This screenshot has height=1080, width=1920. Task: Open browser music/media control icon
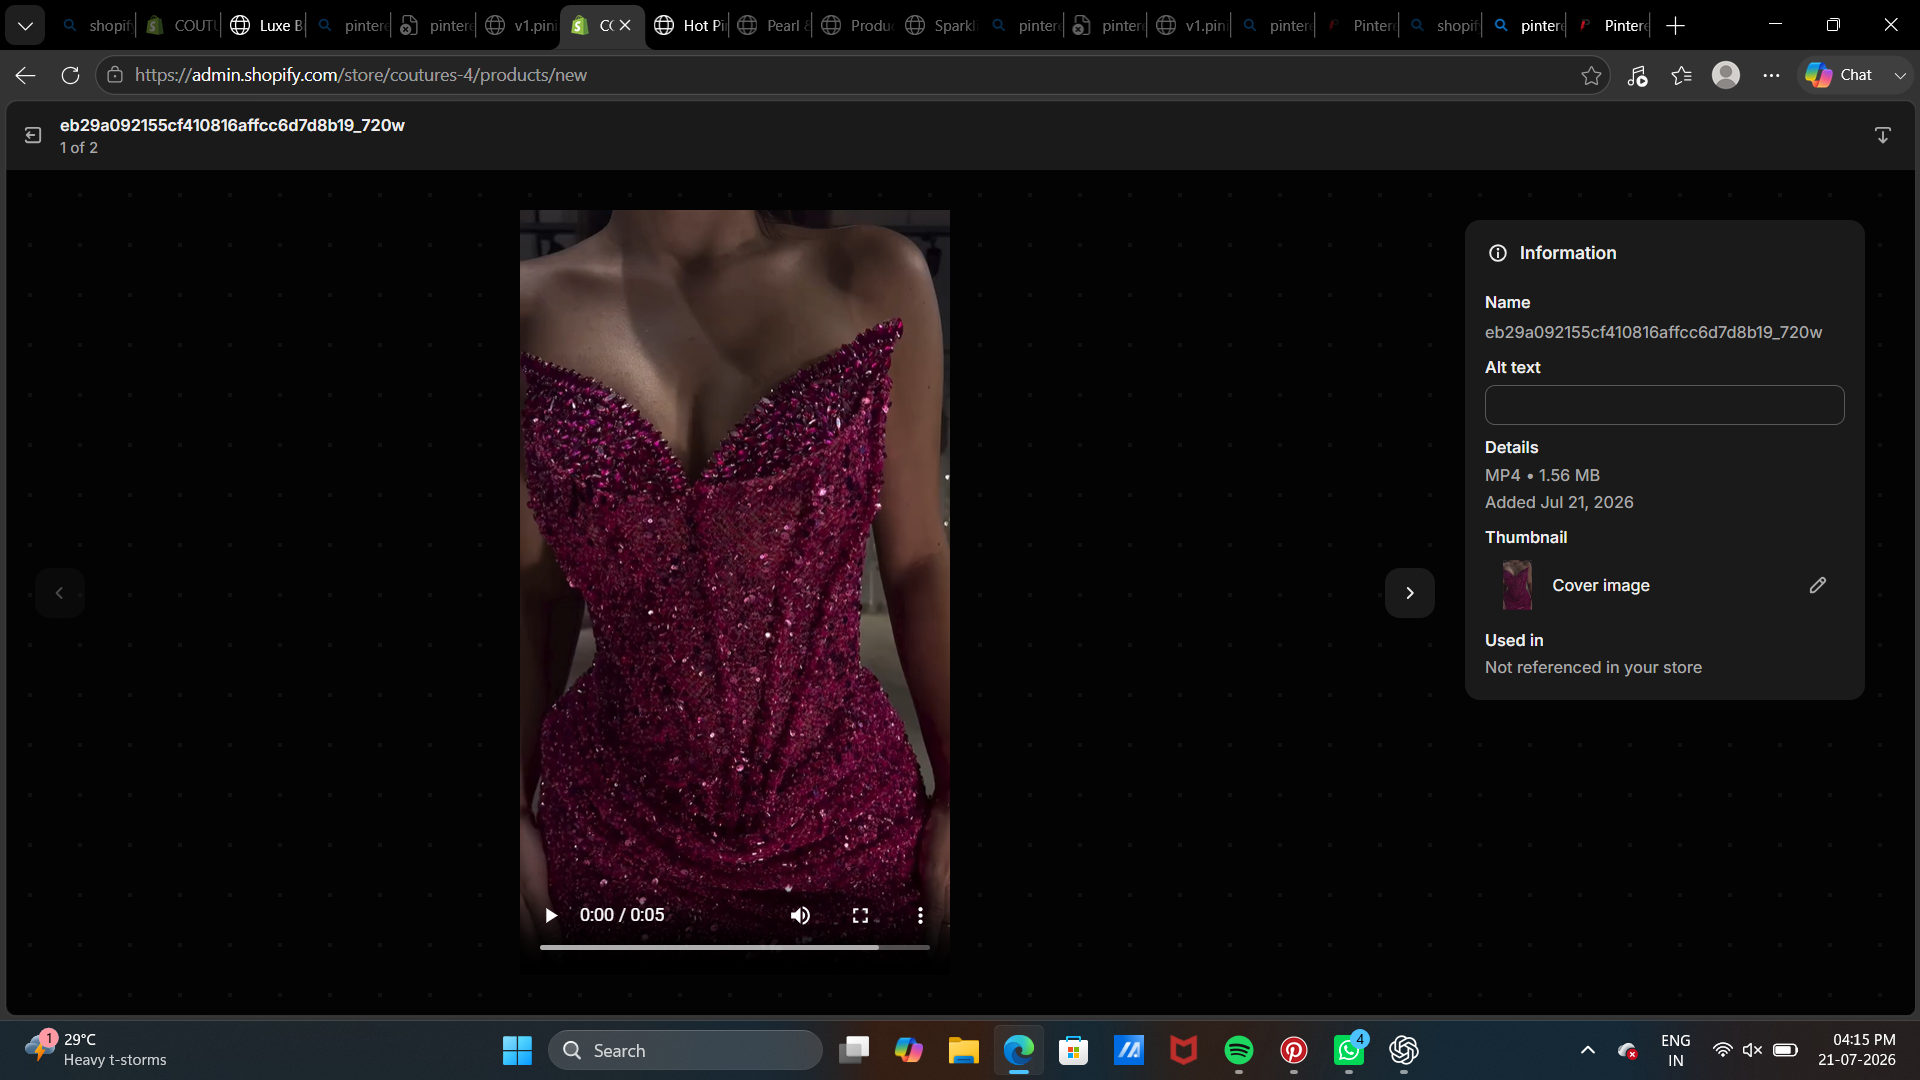pos(1637,75)
